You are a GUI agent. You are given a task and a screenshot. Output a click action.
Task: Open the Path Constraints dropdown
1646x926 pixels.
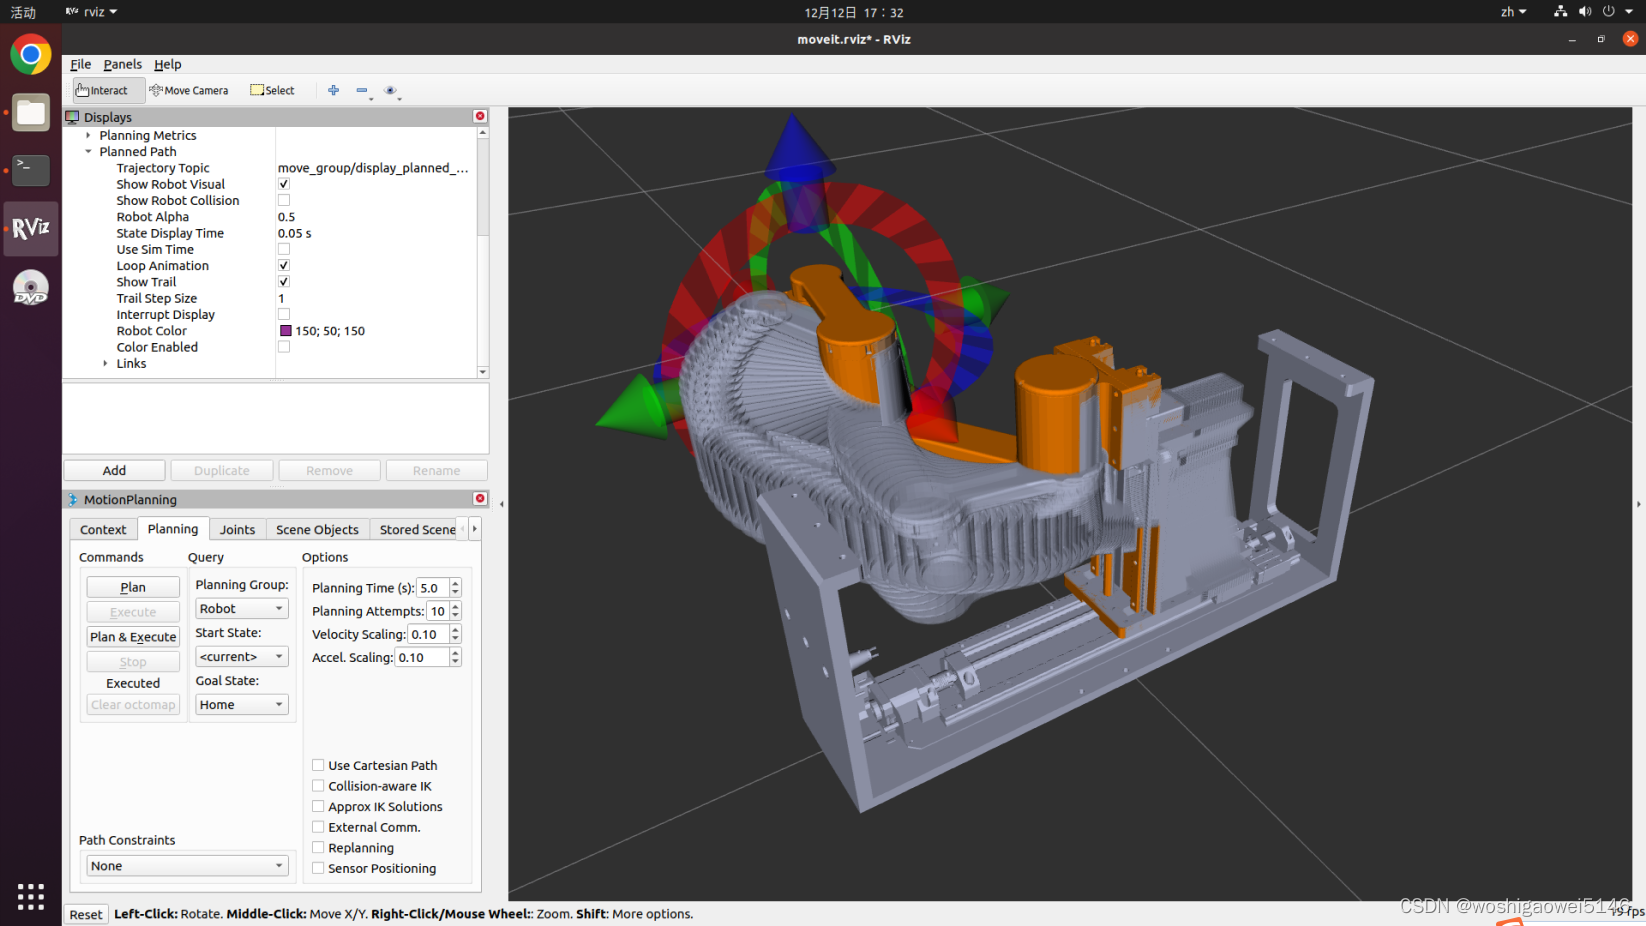pyautogui.click(x=187, y=866)
